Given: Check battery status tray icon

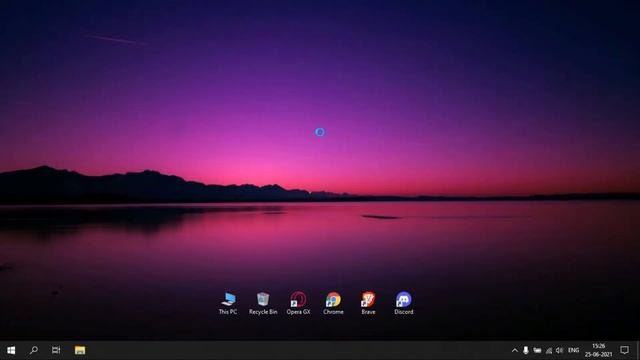Looking at the screenshot, I should pyautogui.click(x=537, y=350).
